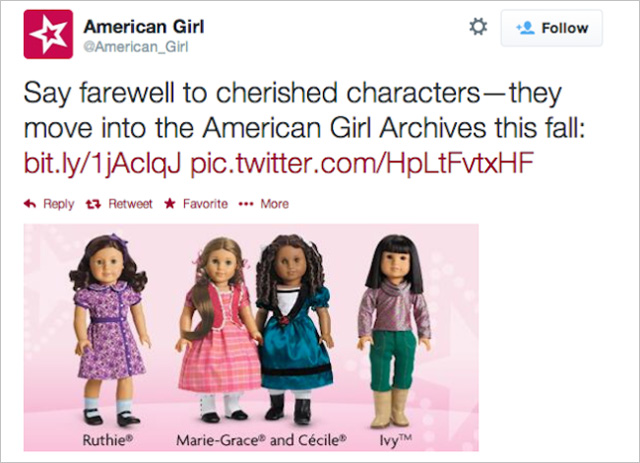Open the gear settings dropdown
This screenshot has width=640, height=463.
[x=478, y=28]
